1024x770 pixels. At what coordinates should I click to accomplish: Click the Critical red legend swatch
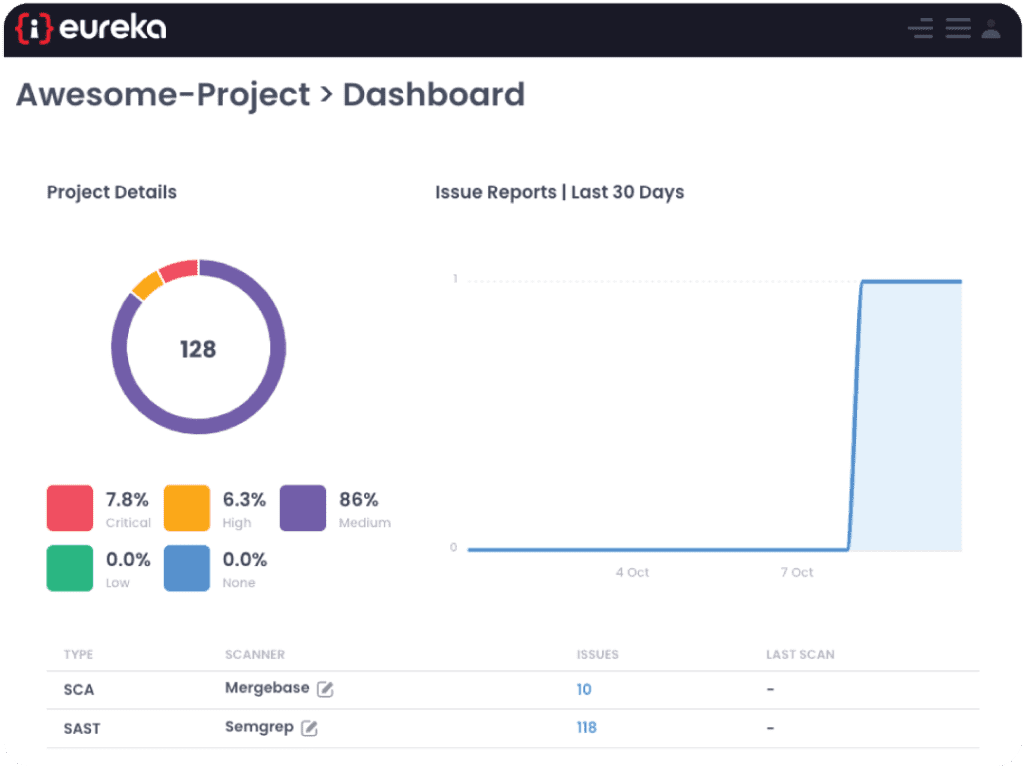tap(70, 508)
